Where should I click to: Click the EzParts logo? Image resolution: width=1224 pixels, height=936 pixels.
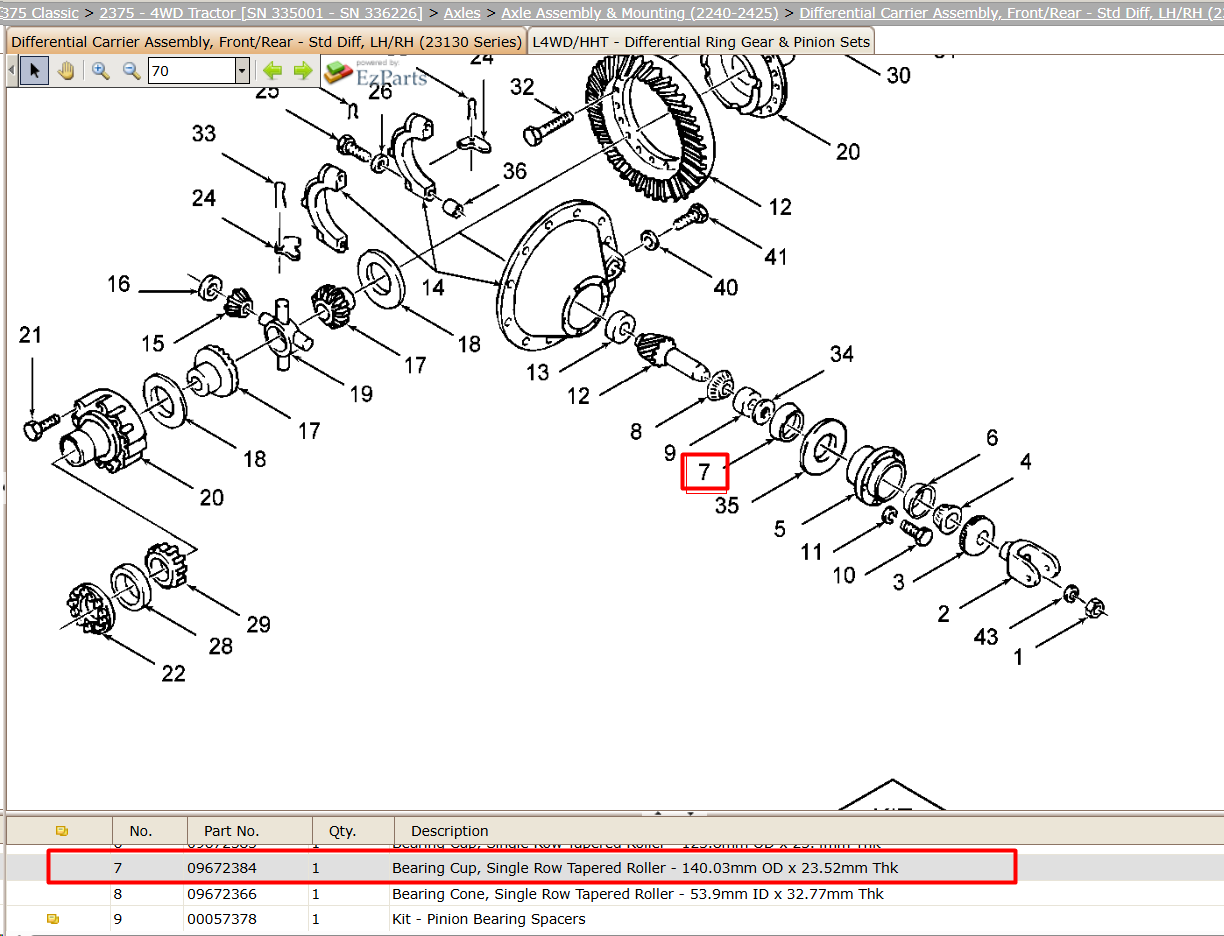(375, 72)
